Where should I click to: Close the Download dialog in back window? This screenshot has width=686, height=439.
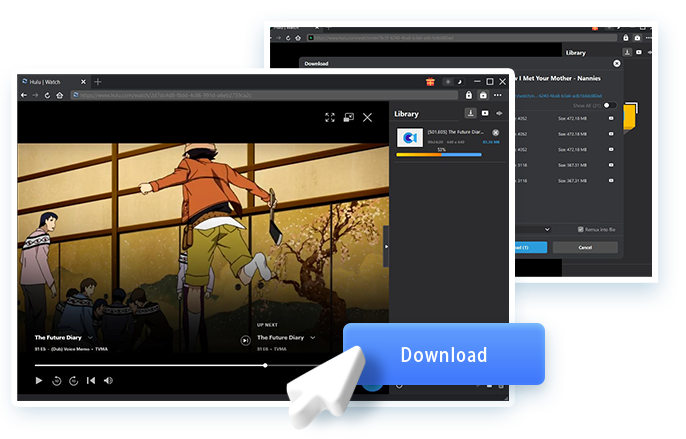(x=617, y=63)
